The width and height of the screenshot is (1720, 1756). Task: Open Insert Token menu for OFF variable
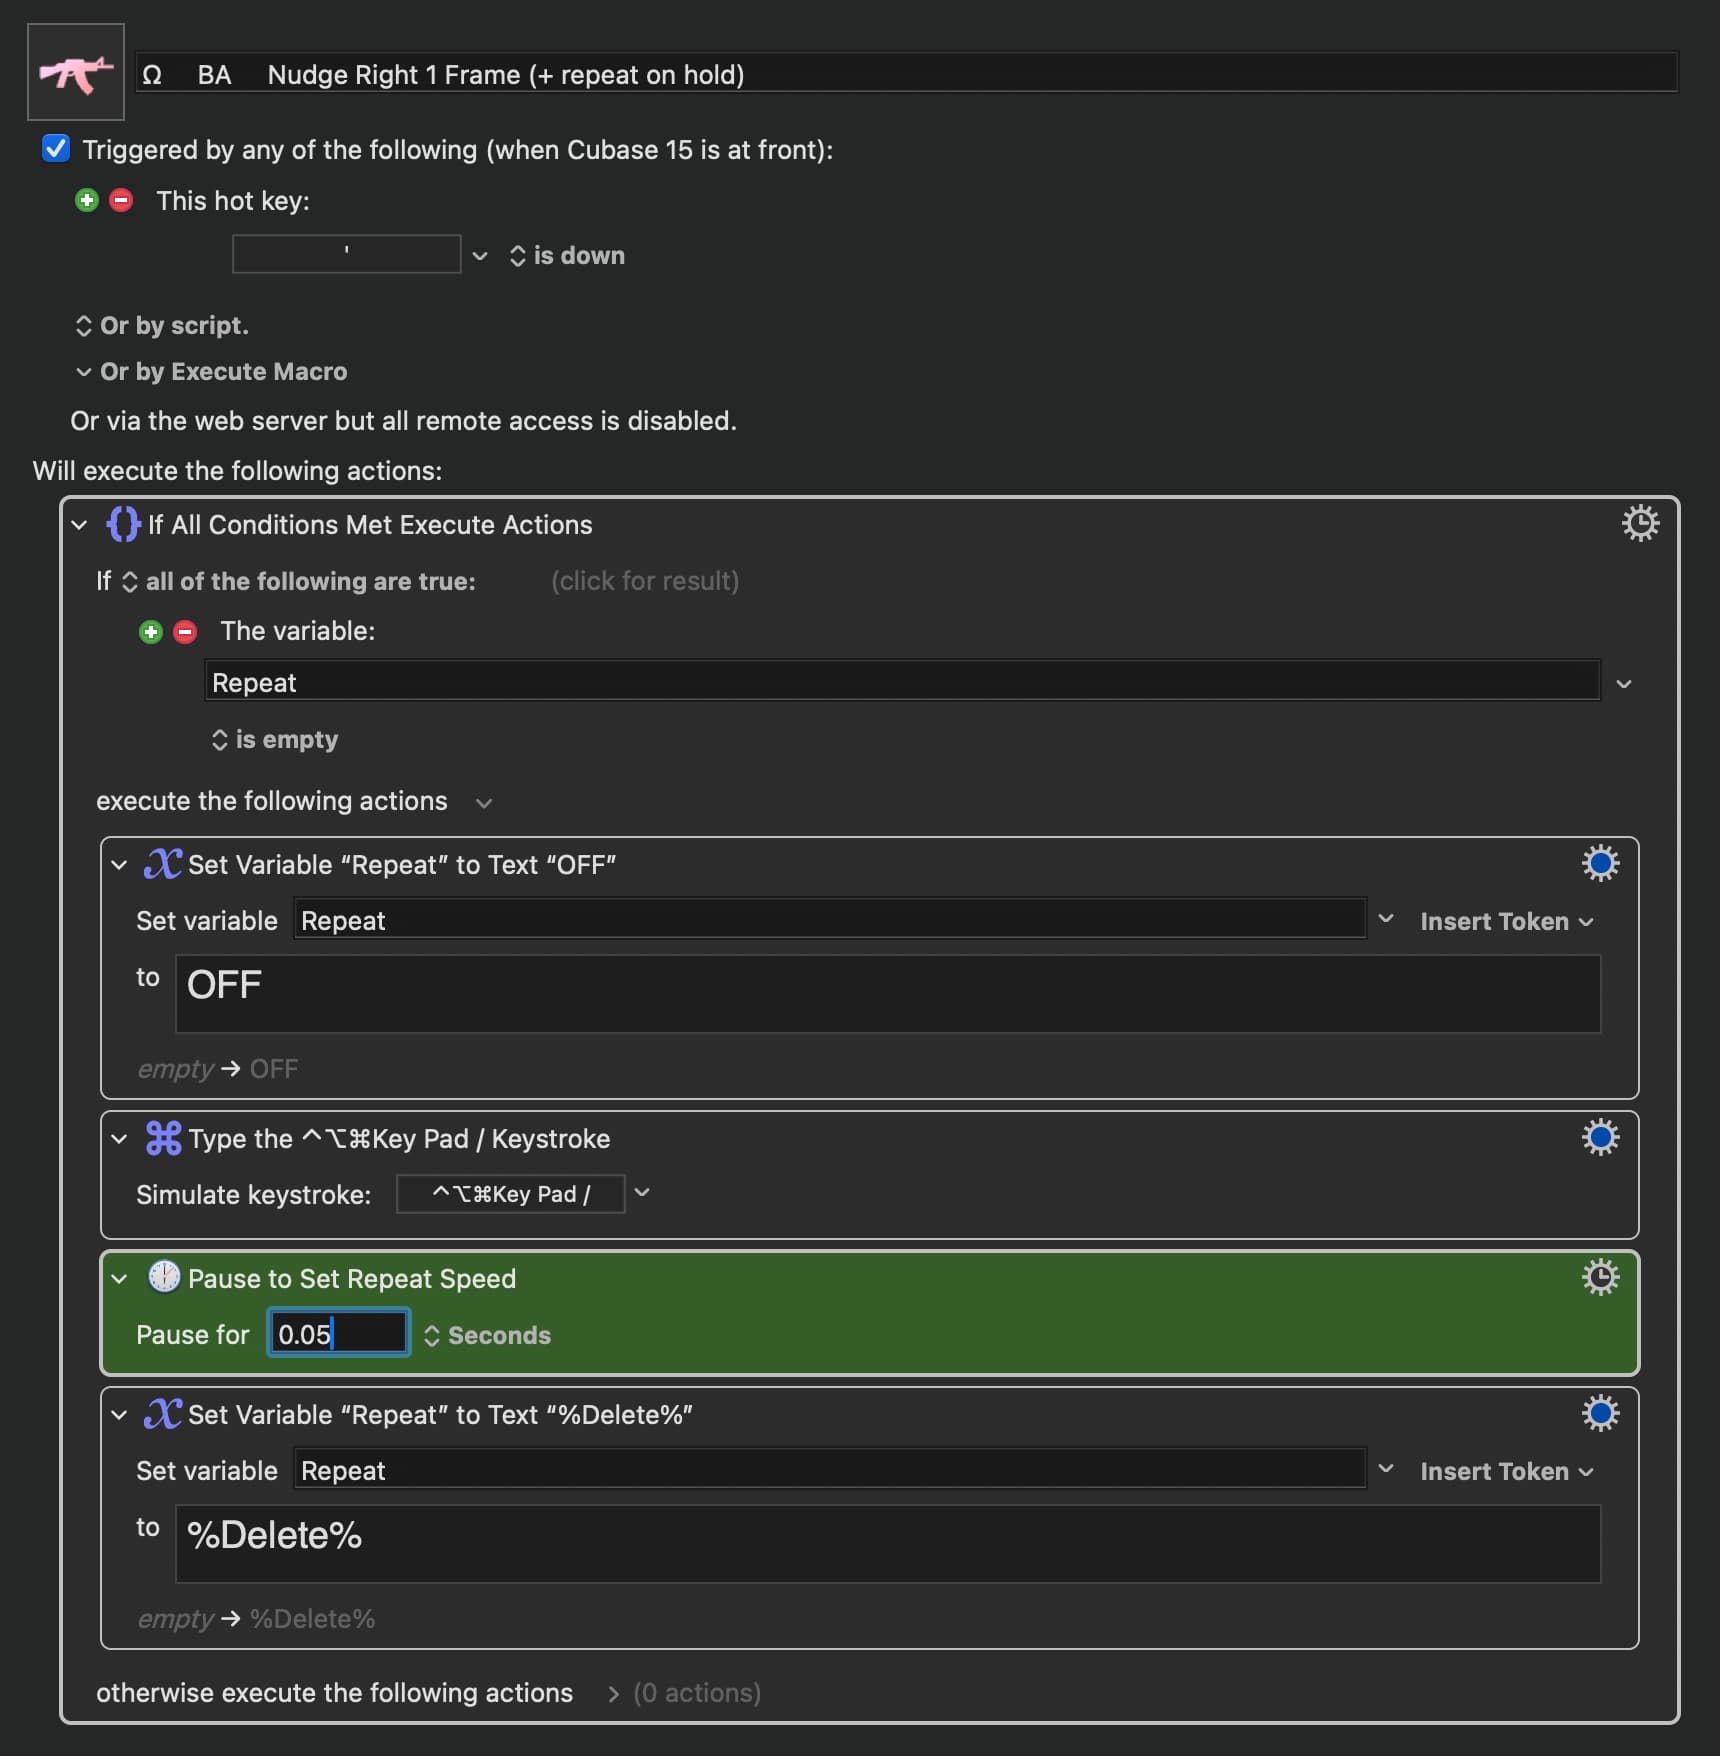1505,922
